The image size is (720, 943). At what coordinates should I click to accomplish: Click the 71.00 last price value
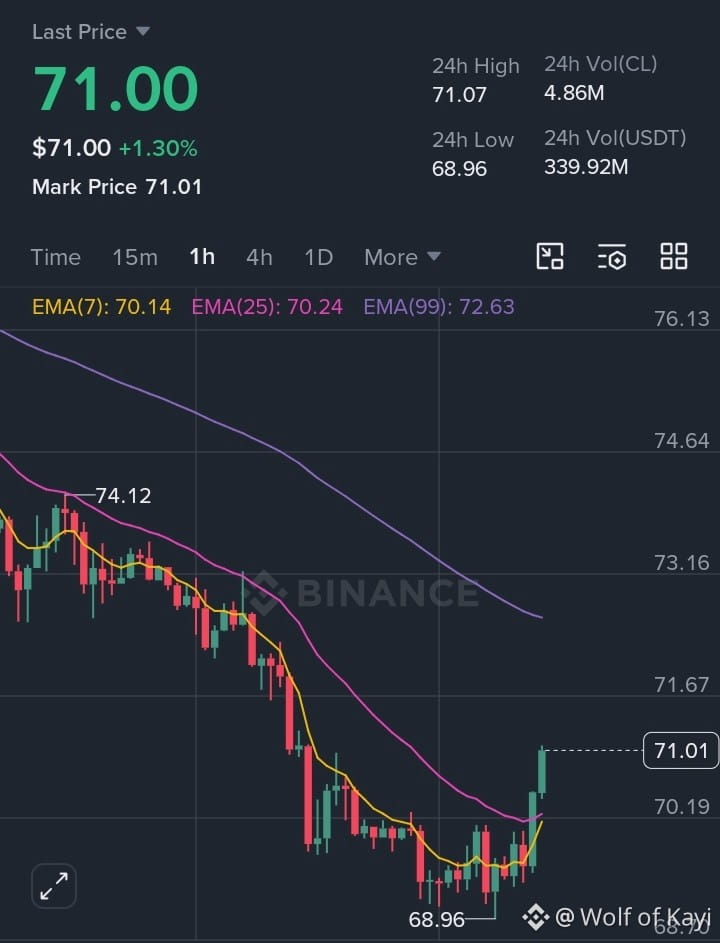tap(115, 89)
